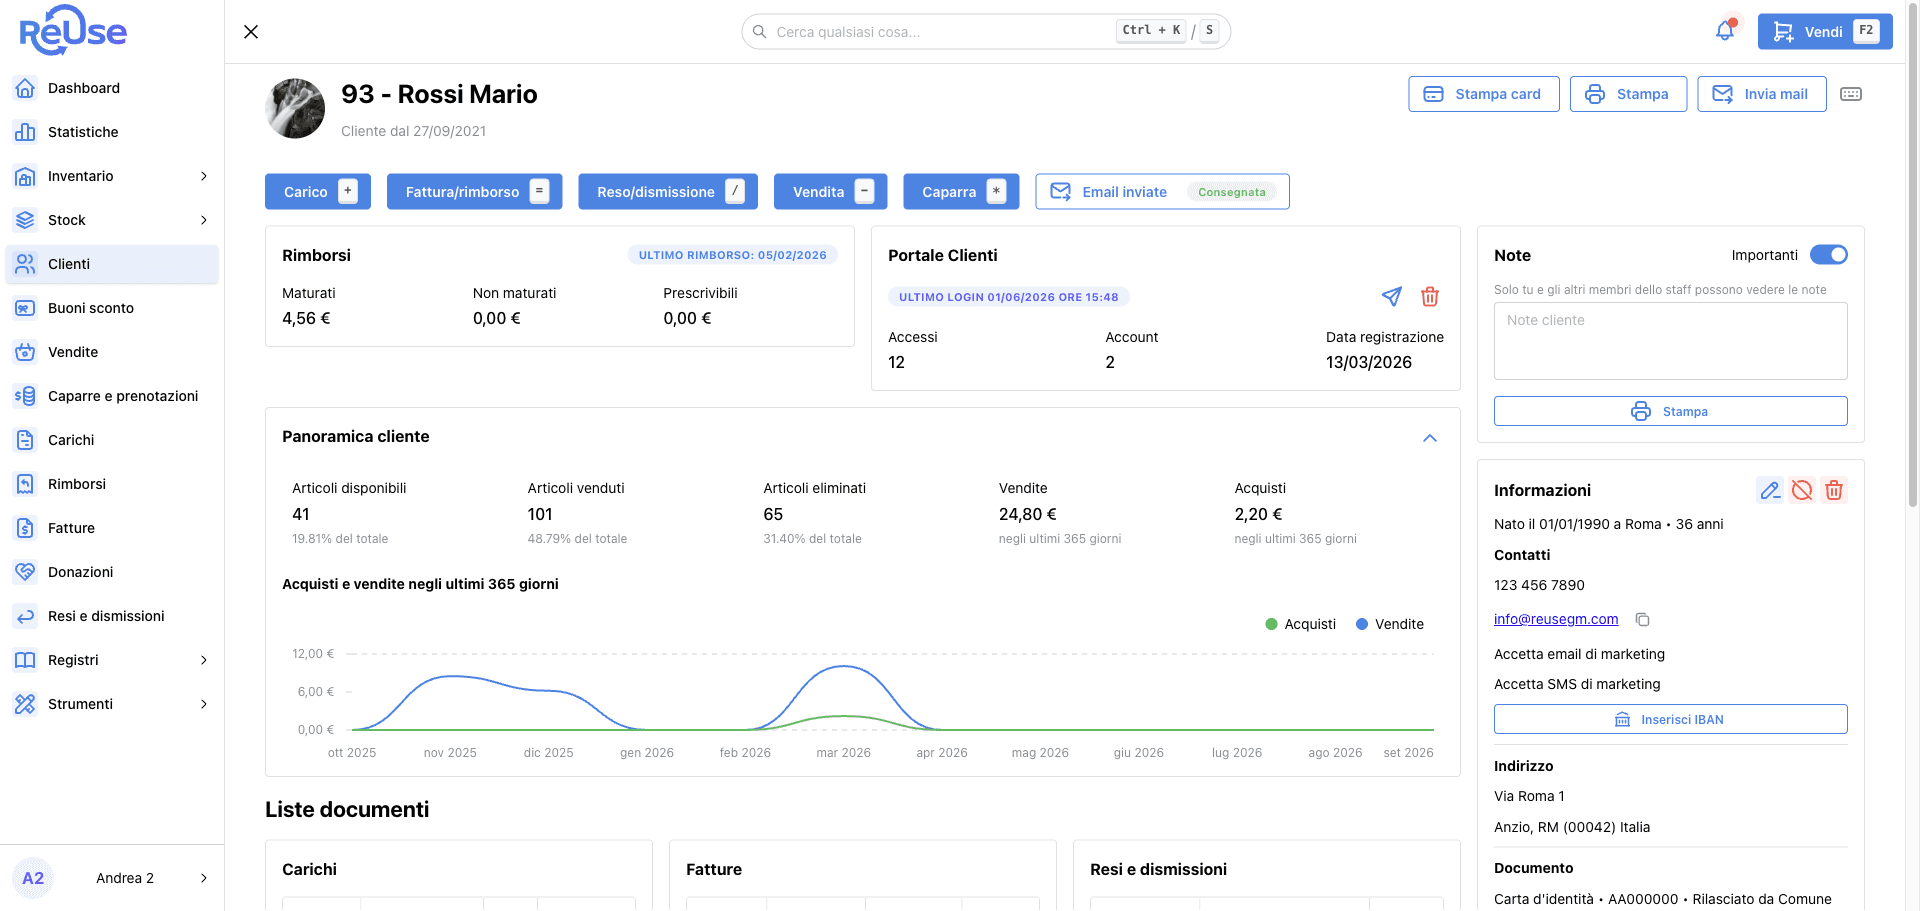The image size is (1920, 911).
Task: Open the Andrea 2 user menu
Action: coord(112,878)
